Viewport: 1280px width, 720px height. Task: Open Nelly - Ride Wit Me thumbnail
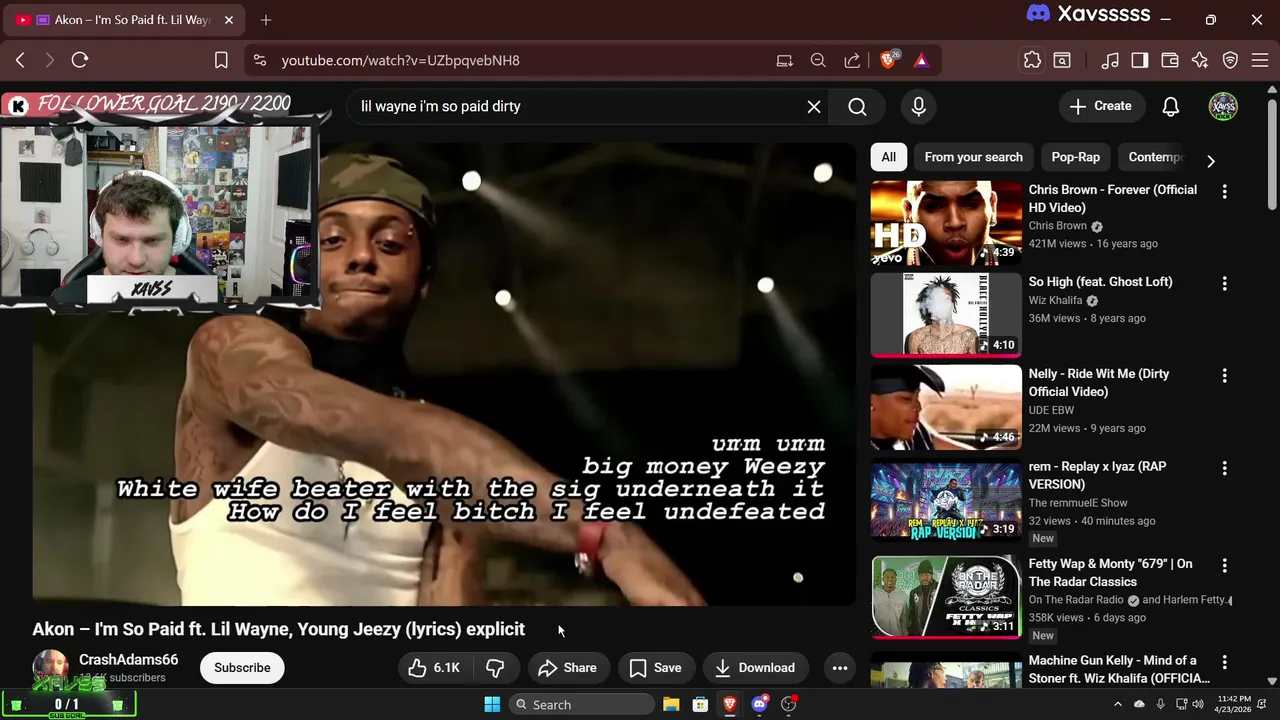[946, 407]
